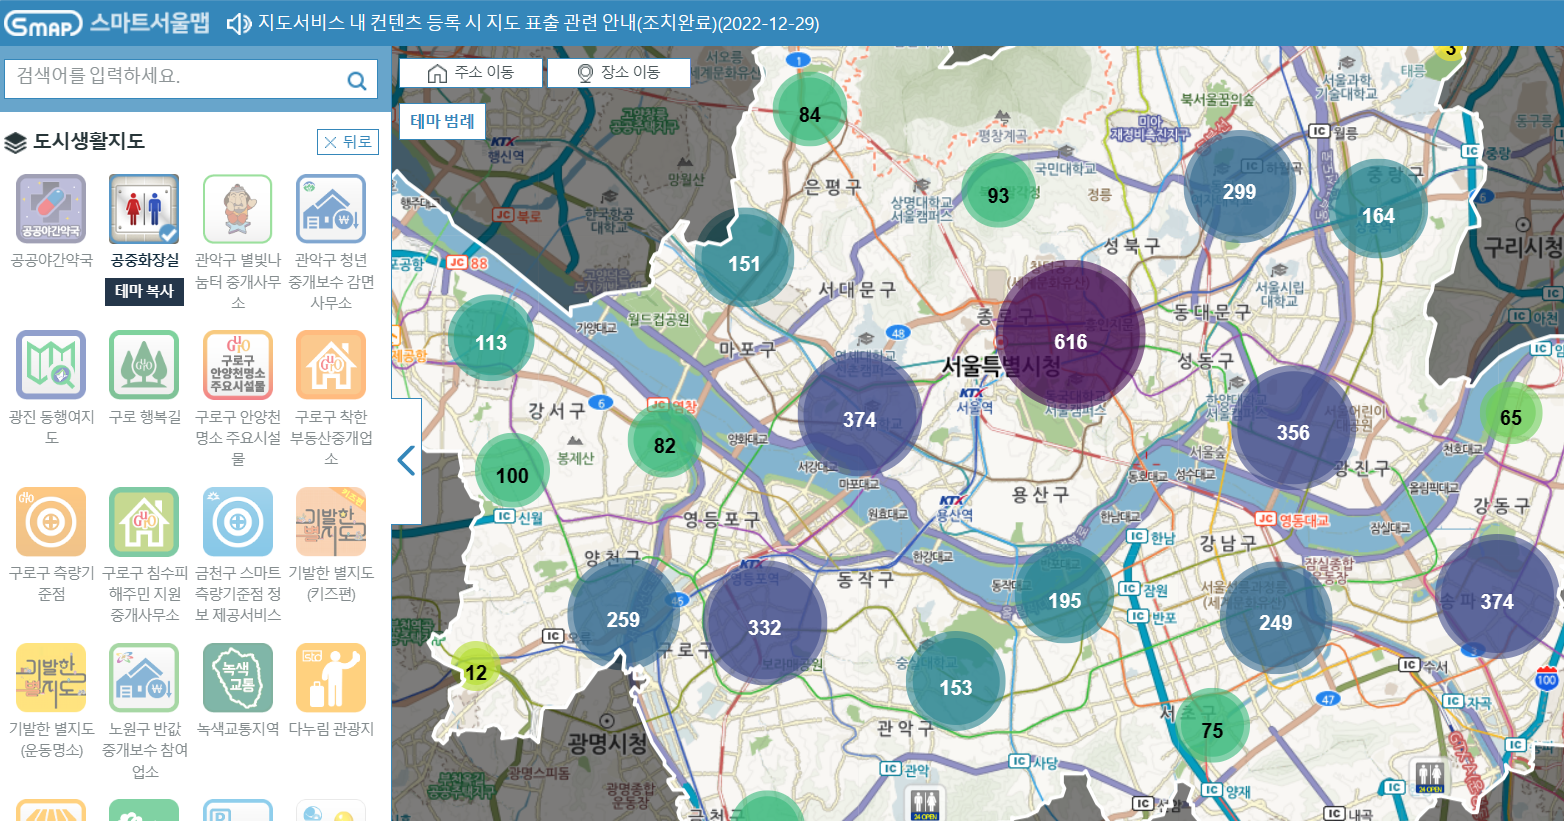Click the 93 cluster near 국민대학교
This screenshot has width=1564, height=821.
click(x=998, y=191)
